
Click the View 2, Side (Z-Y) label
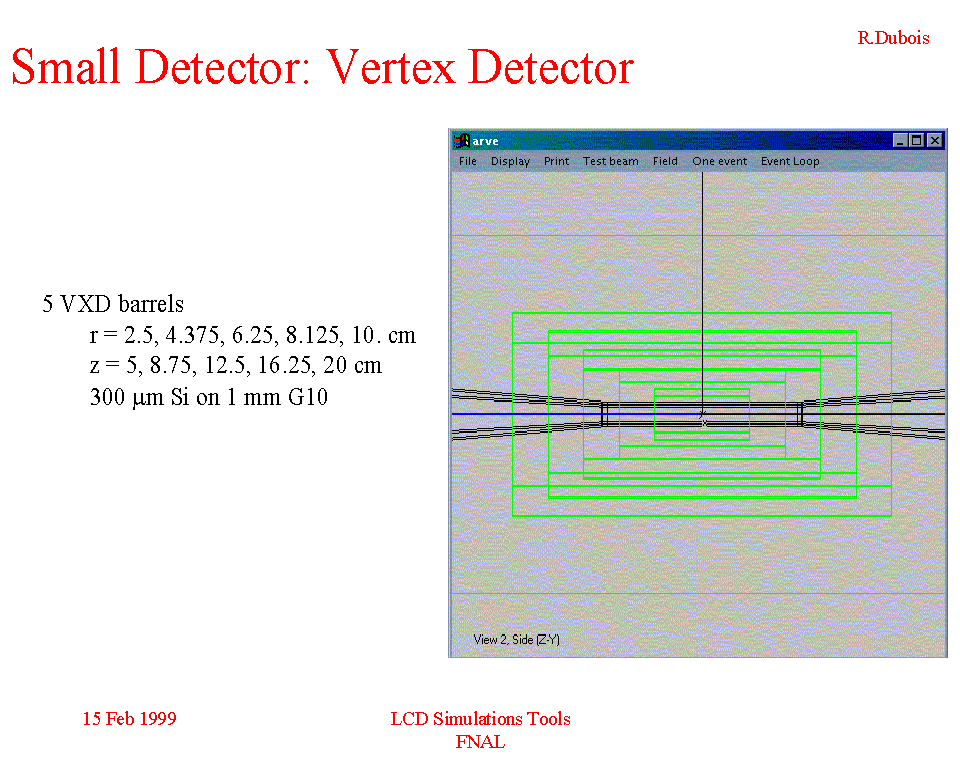tap(516, 639)
